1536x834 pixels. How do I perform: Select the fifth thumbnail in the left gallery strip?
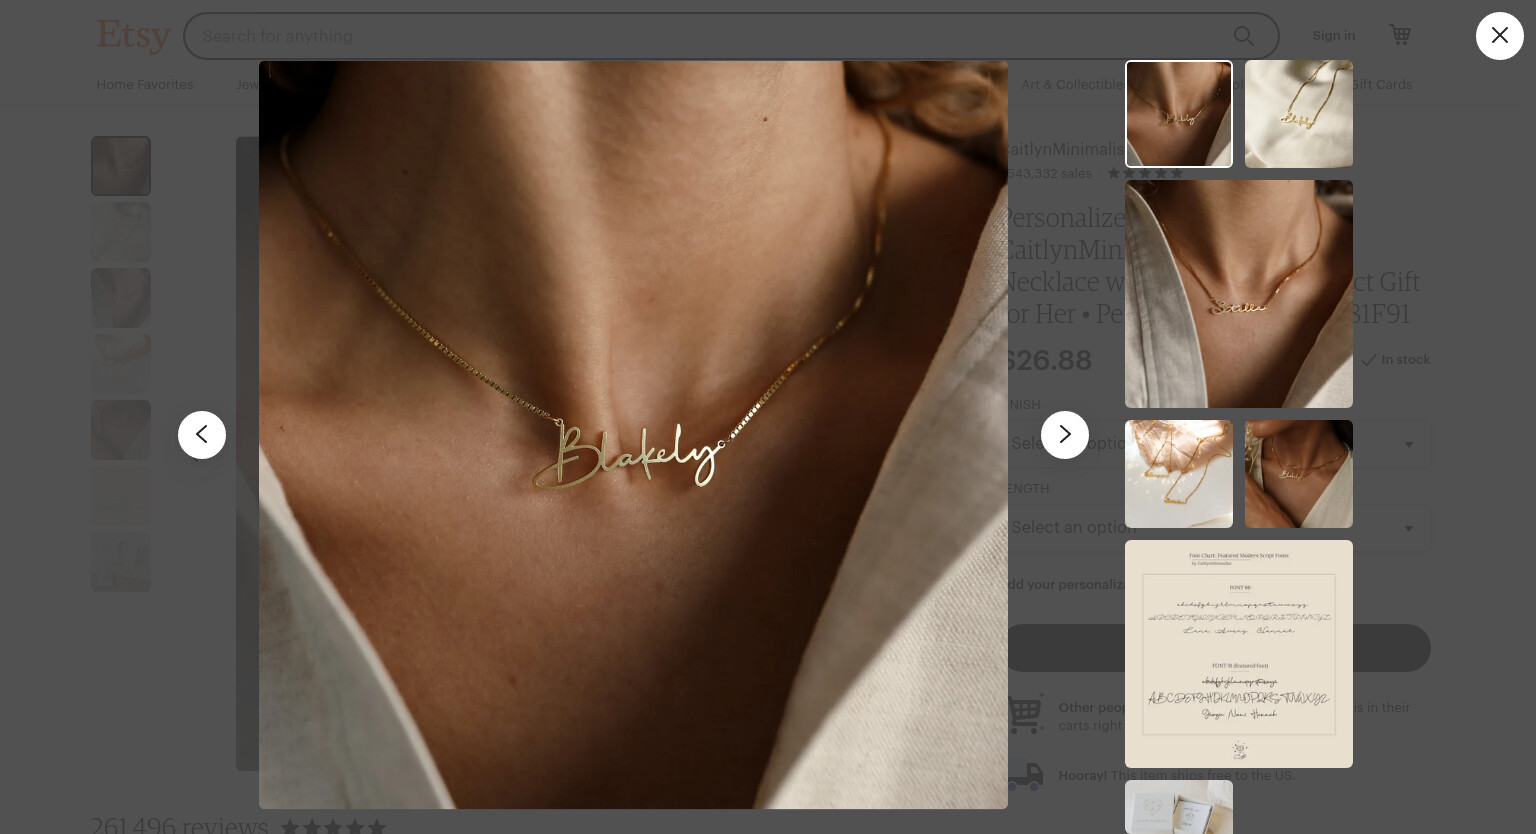click(x=121, y=430)
